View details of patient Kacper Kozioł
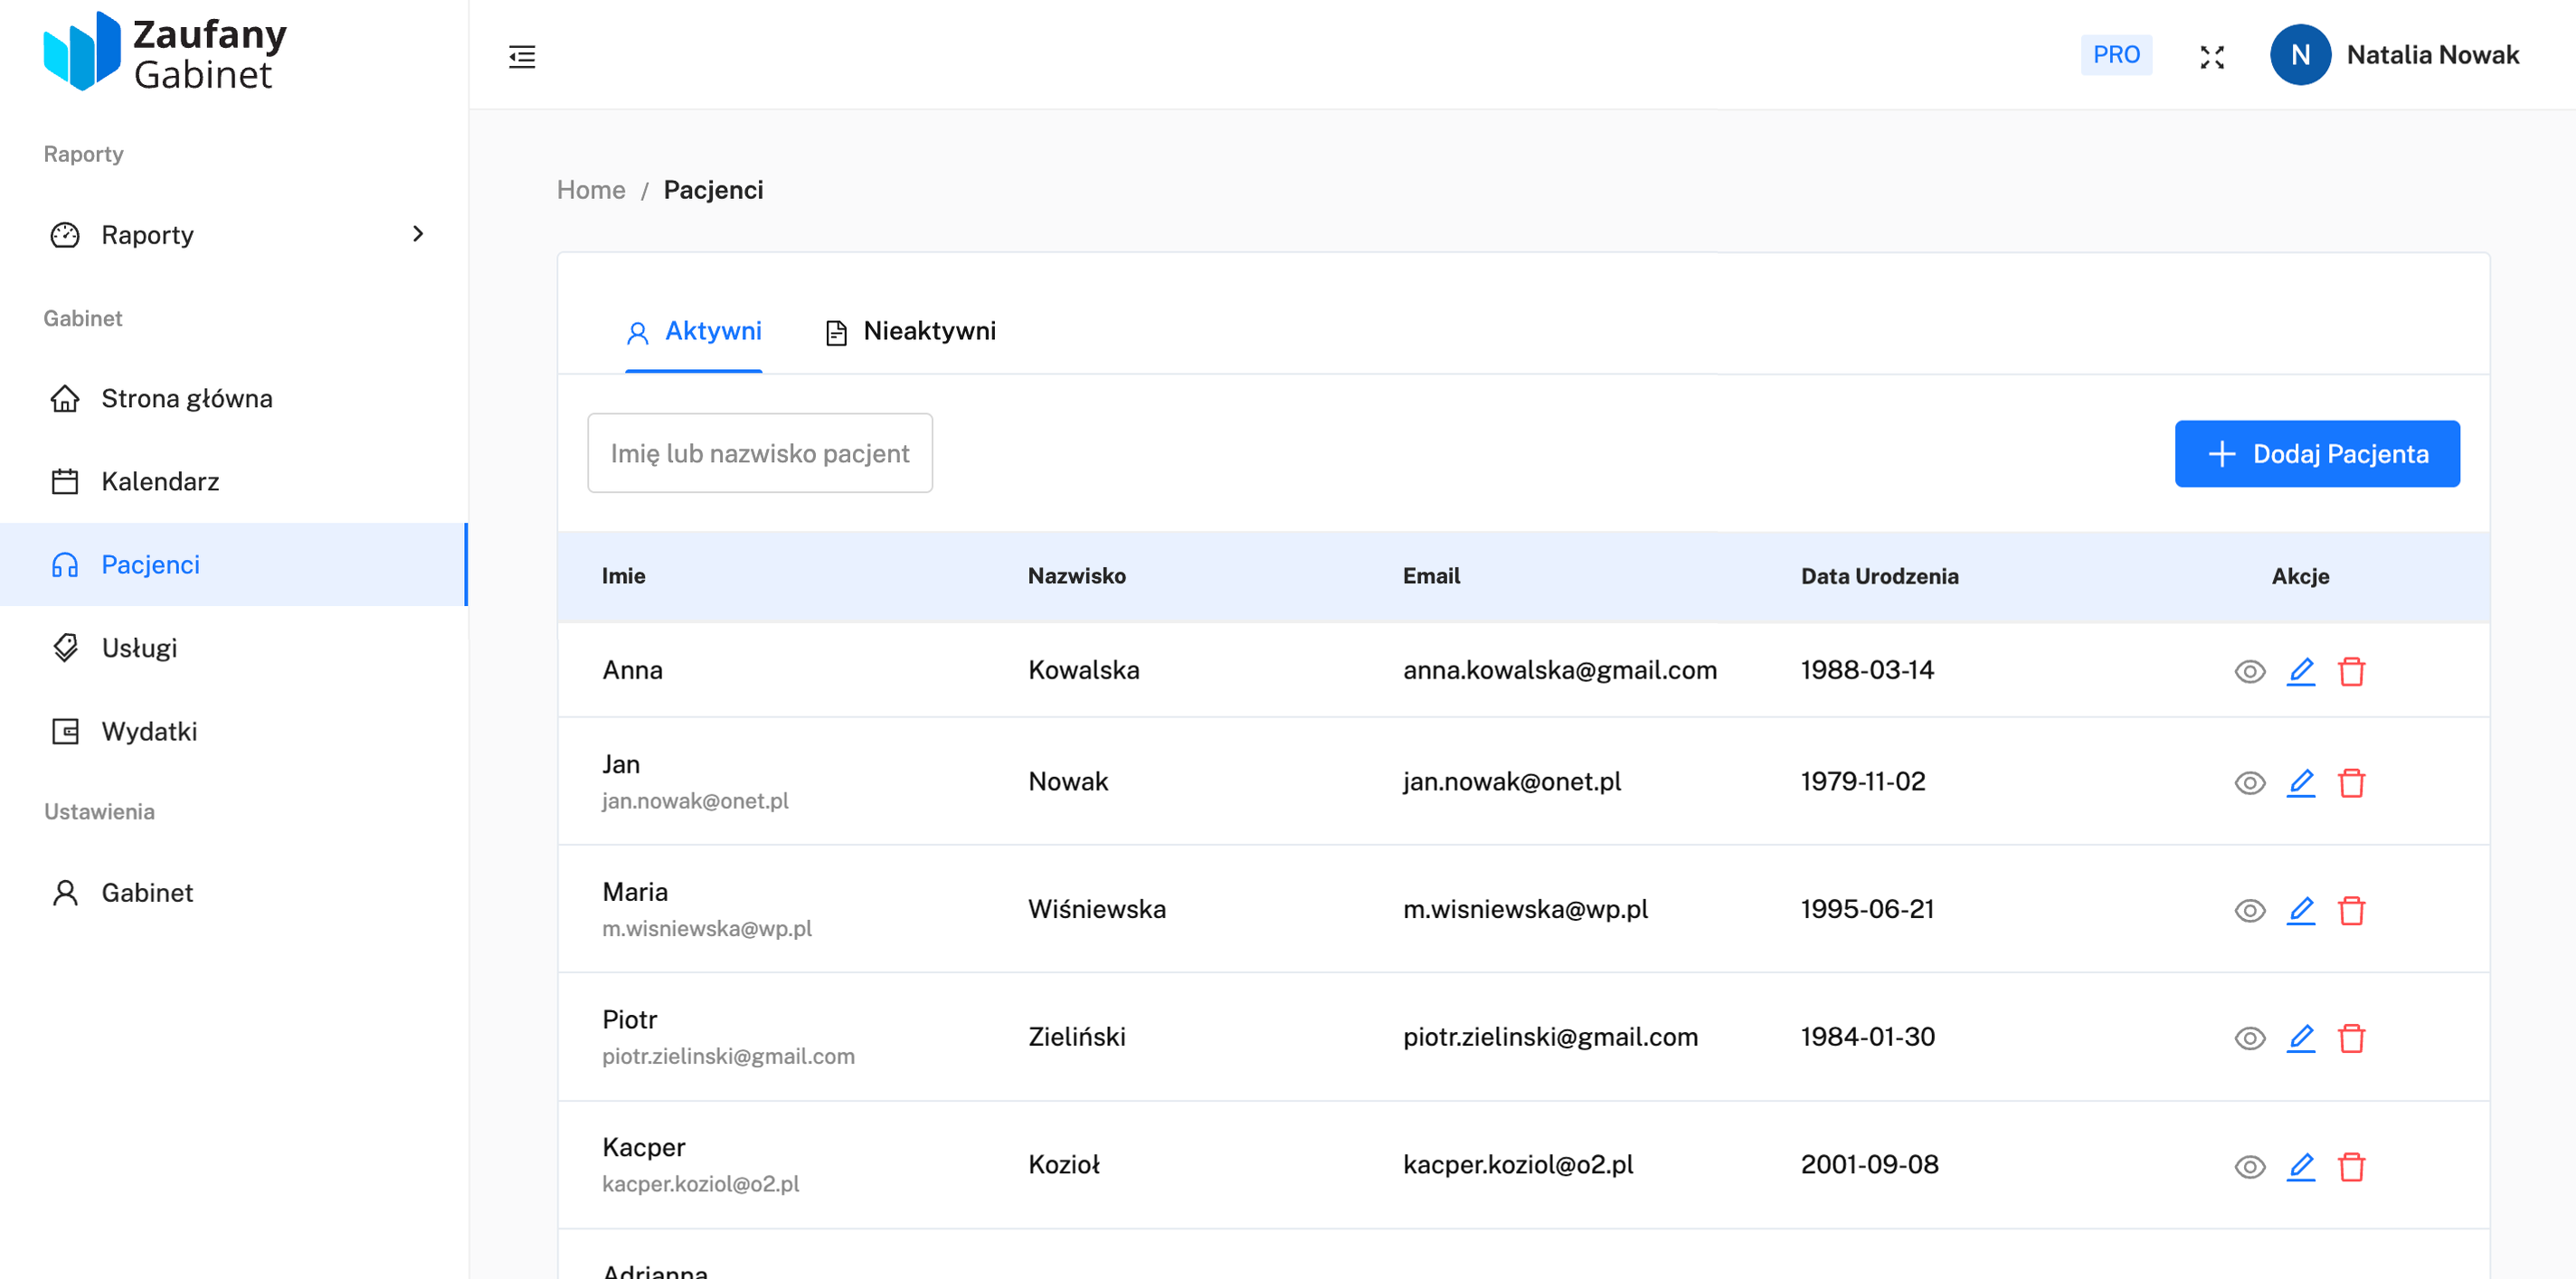The height and width of the screenshot is (1279, 2576). [x=2249, y=1167]
